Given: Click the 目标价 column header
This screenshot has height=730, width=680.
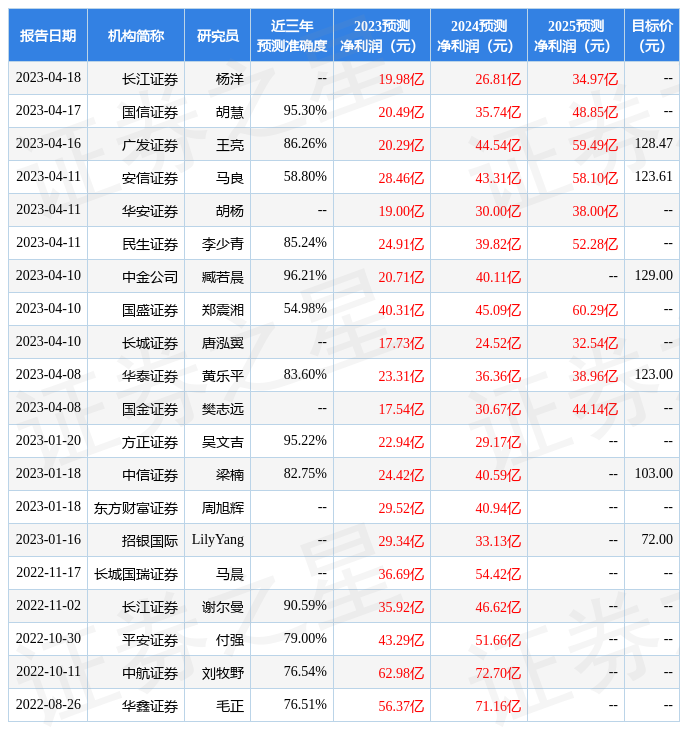Looking at the screenshot, I should pos(652,35).
